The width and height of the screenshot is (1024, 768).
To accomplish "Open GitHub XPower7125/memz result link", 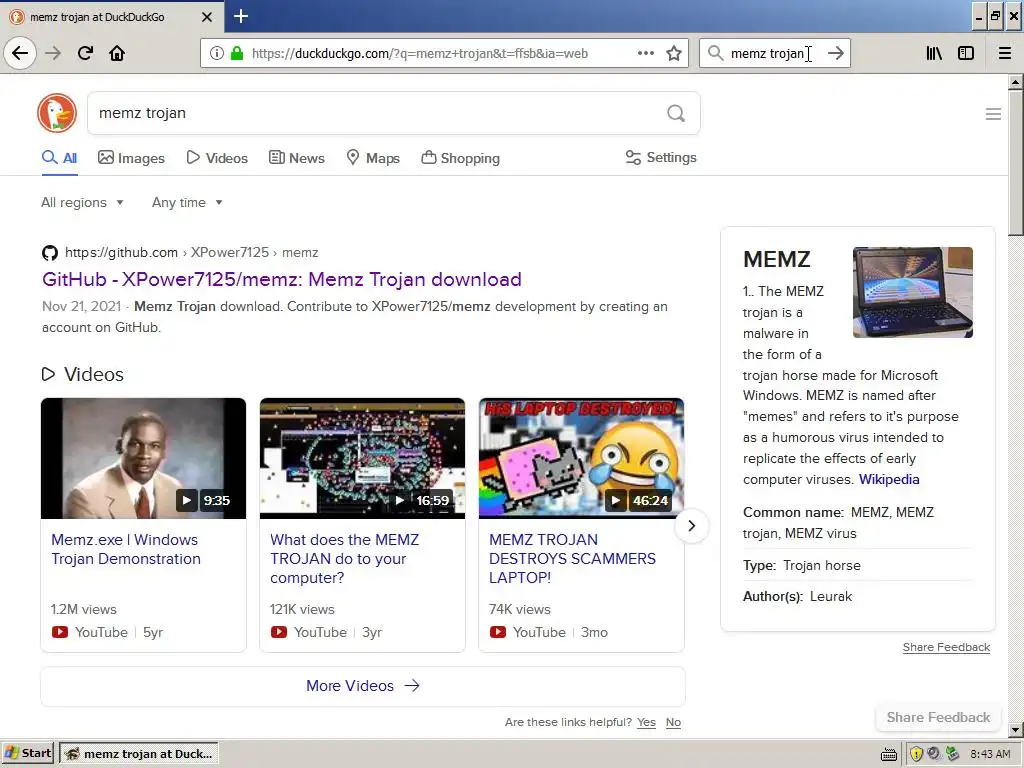I will pyautogui.click(x=281, y=280).
